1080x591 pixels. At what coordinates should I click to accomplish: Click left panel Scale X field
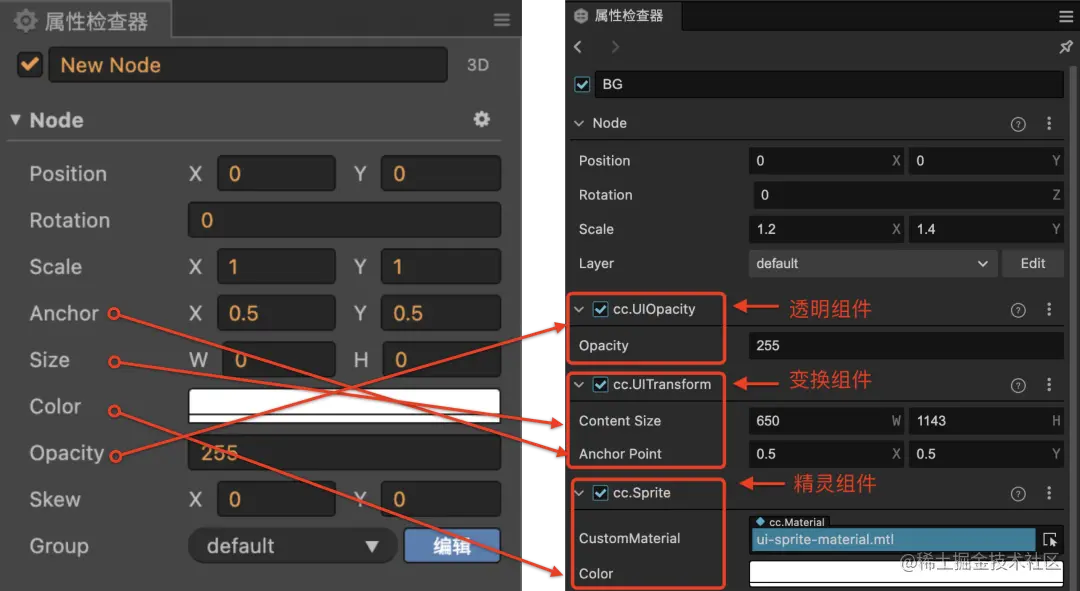point(276,267)
